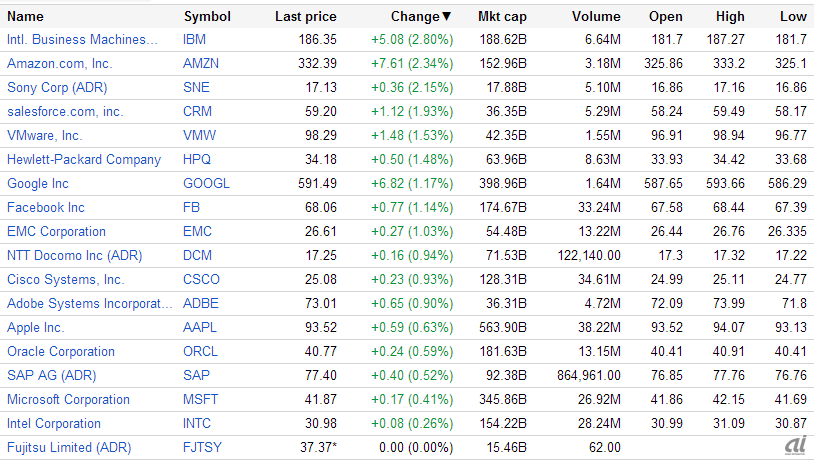Click the Open column header
The width and height of the screenshot is (814, 463).
(x=666, y=16)
